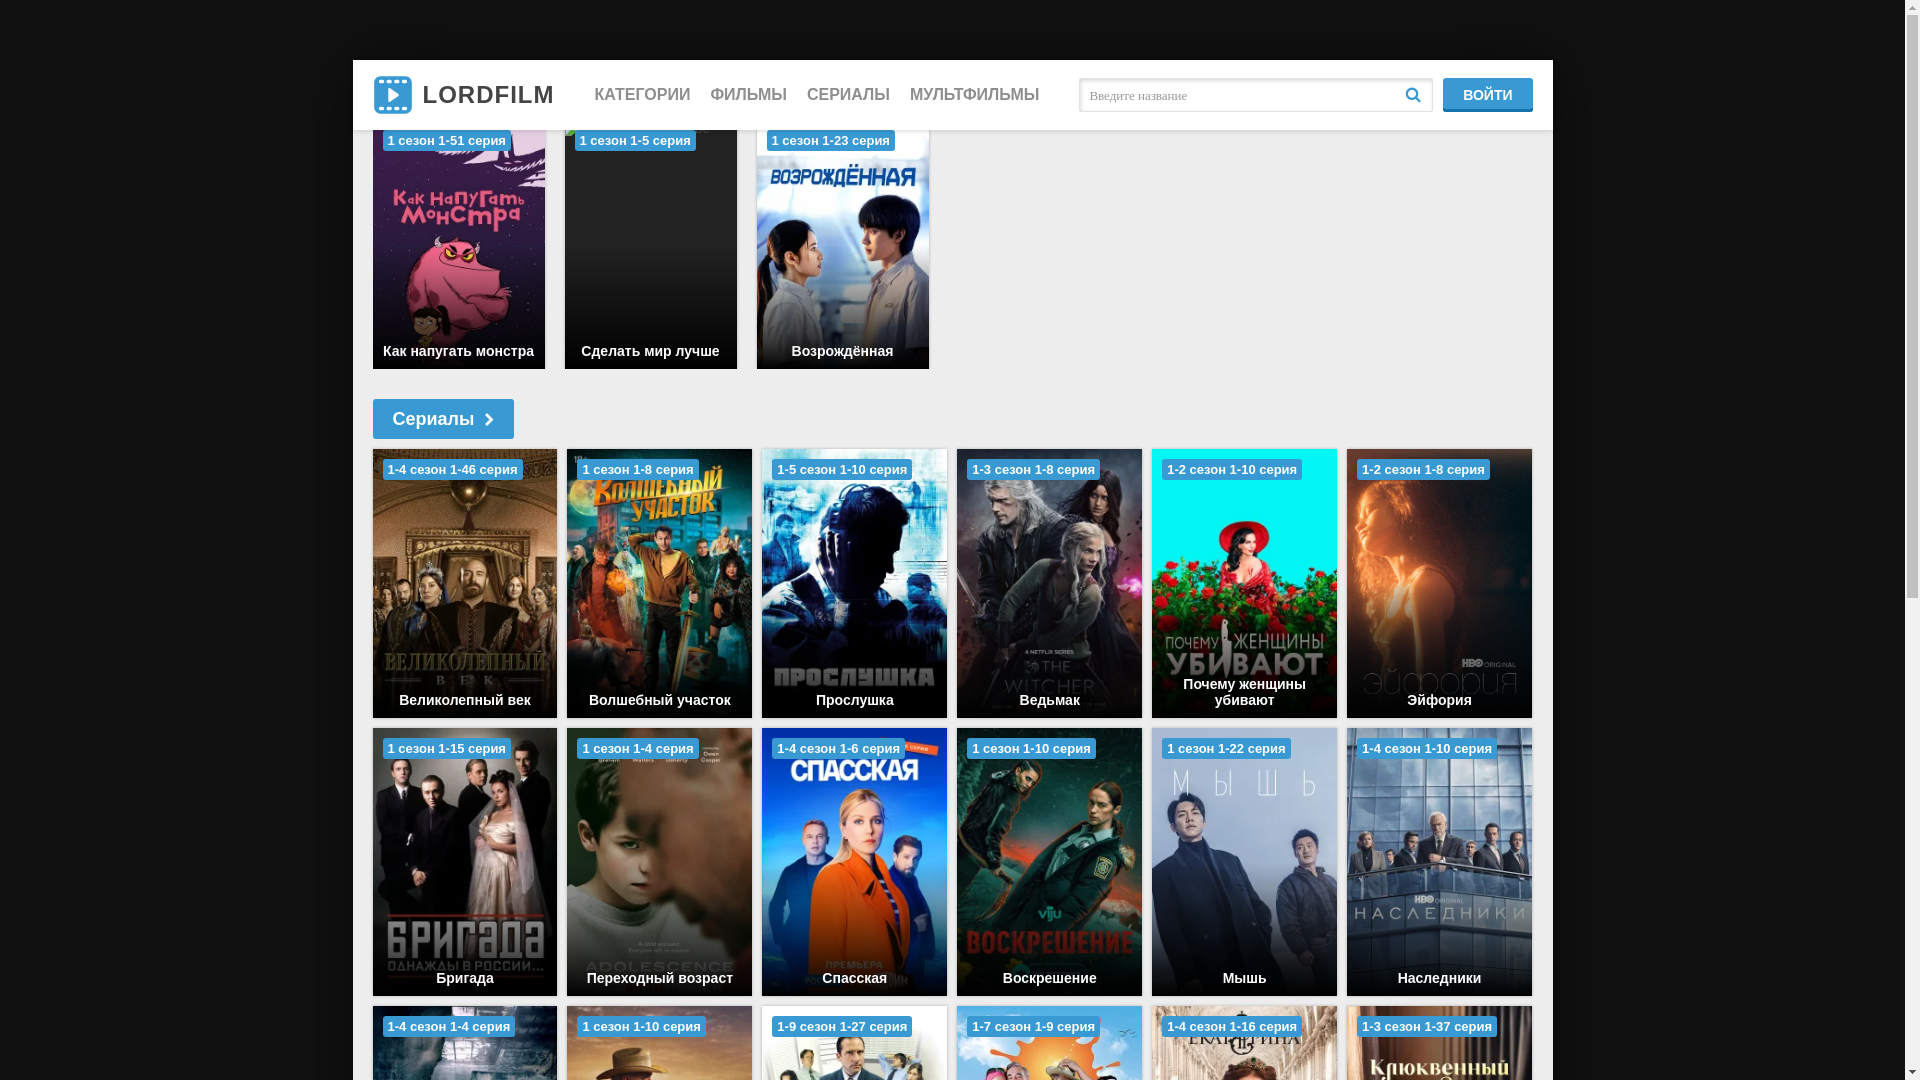
Task: Open the Мультфильмы menu item
Action: point(974,95)
